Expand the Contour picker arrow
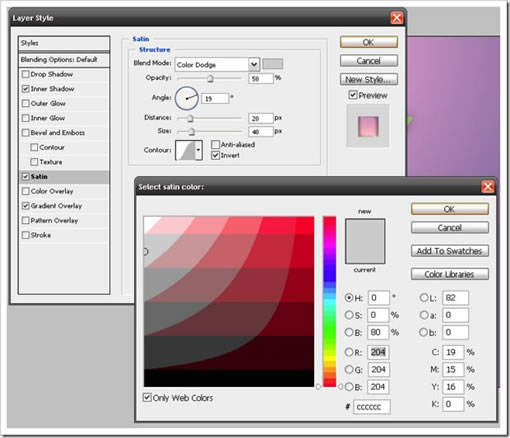 pos(198,150)
